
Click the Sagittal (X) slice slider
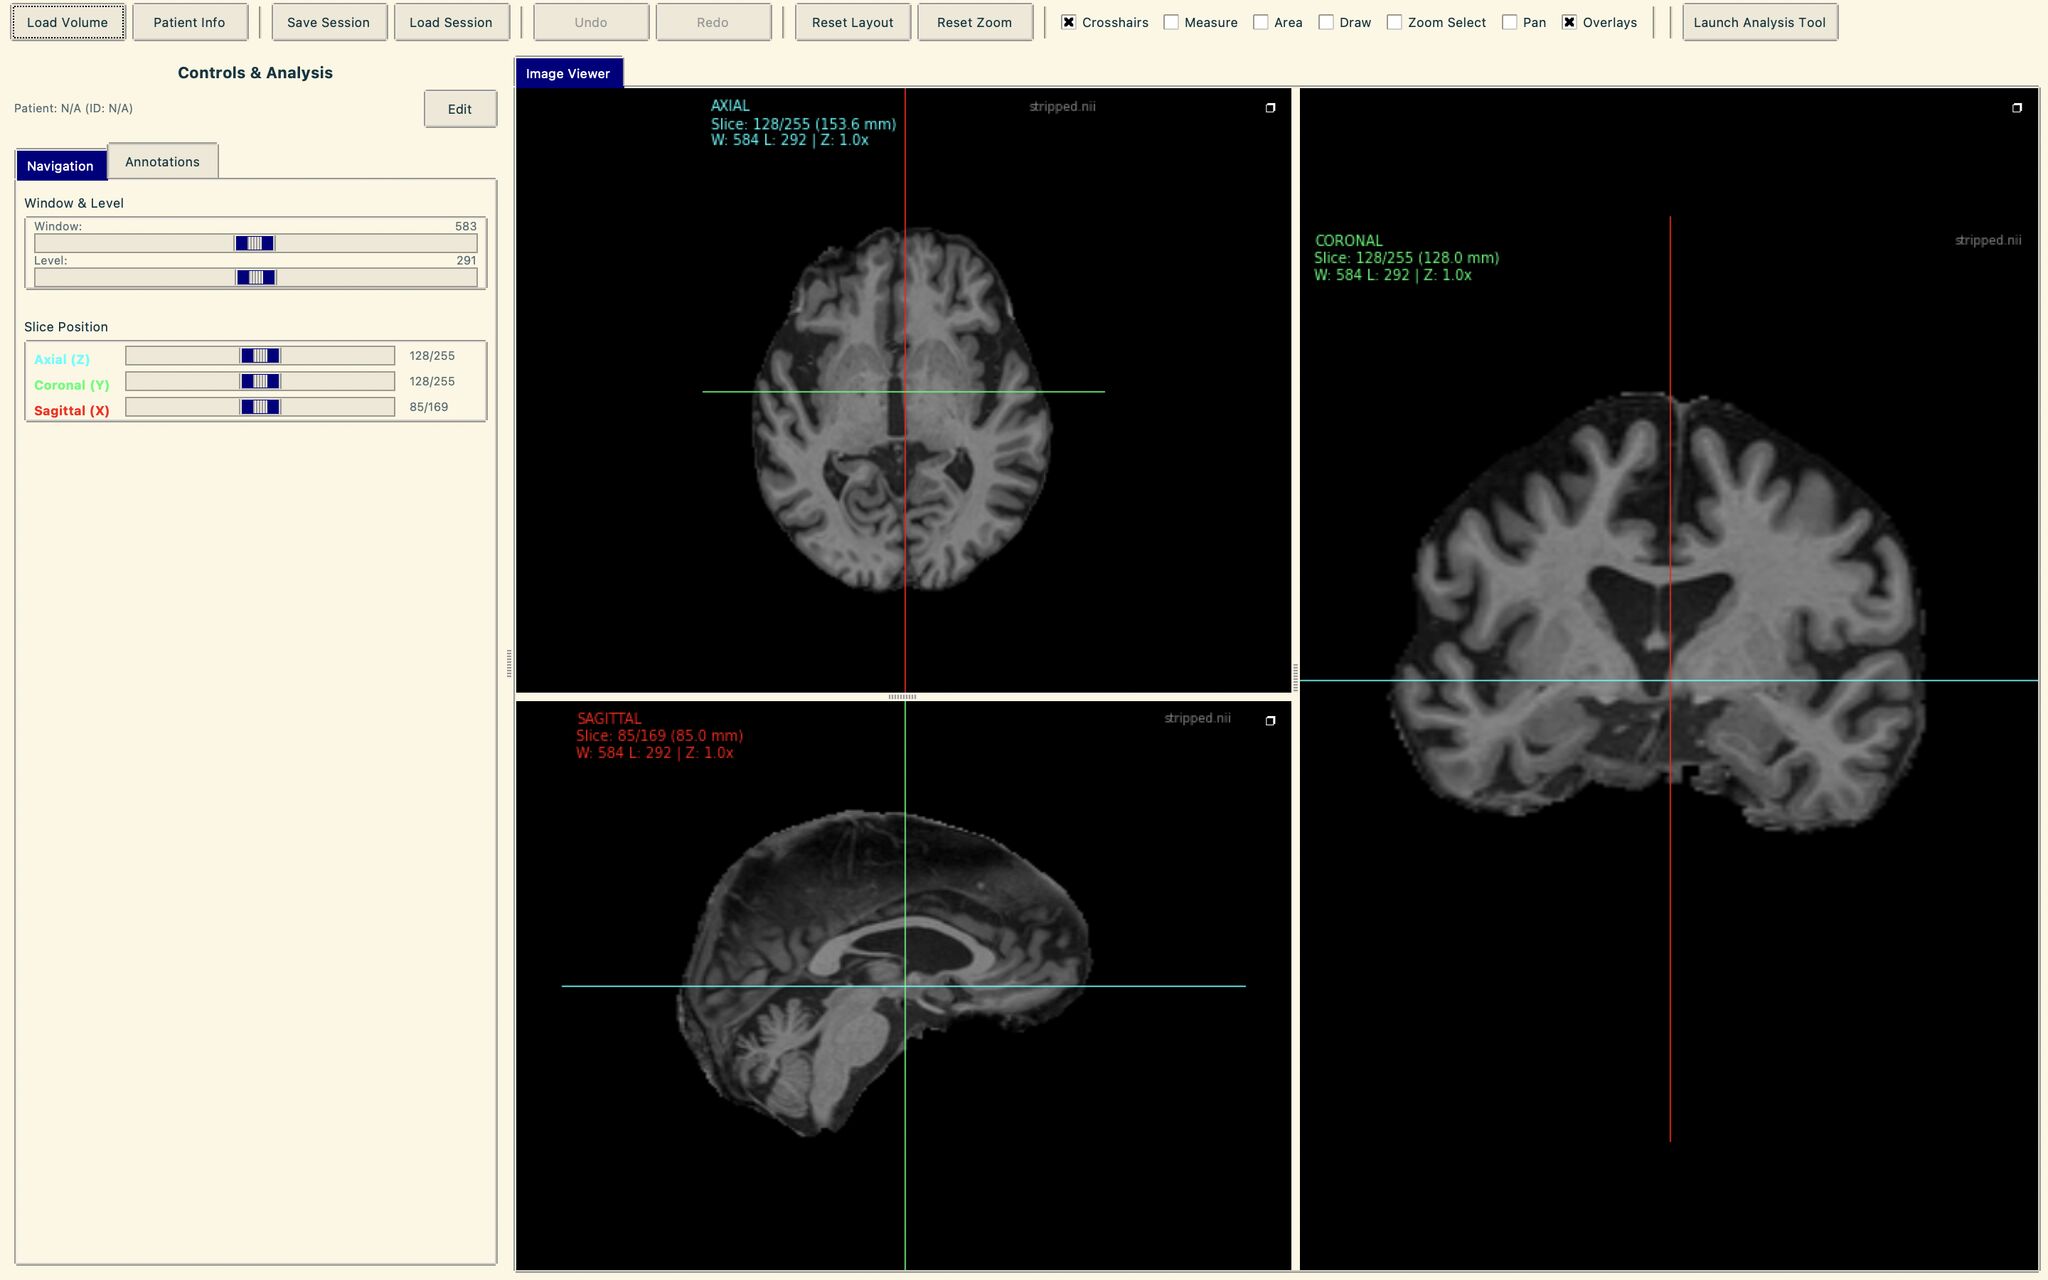(x=260, y=407)
